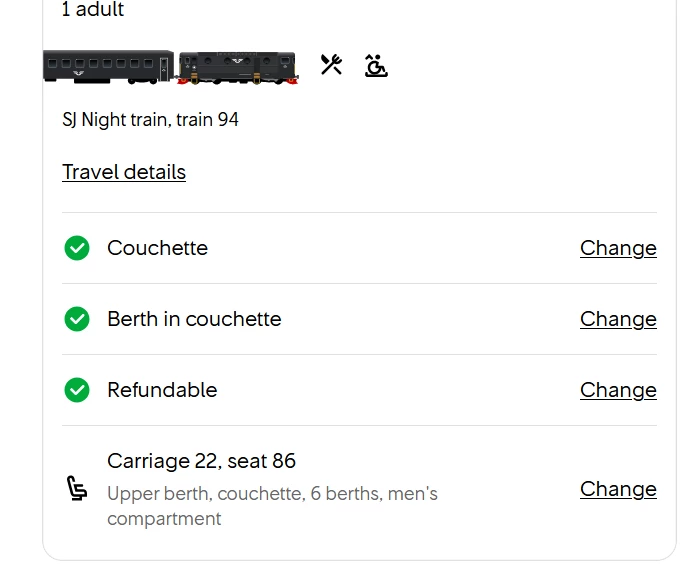Change the Refundable ticket option

pyautogui.click(x=618, y=390)
